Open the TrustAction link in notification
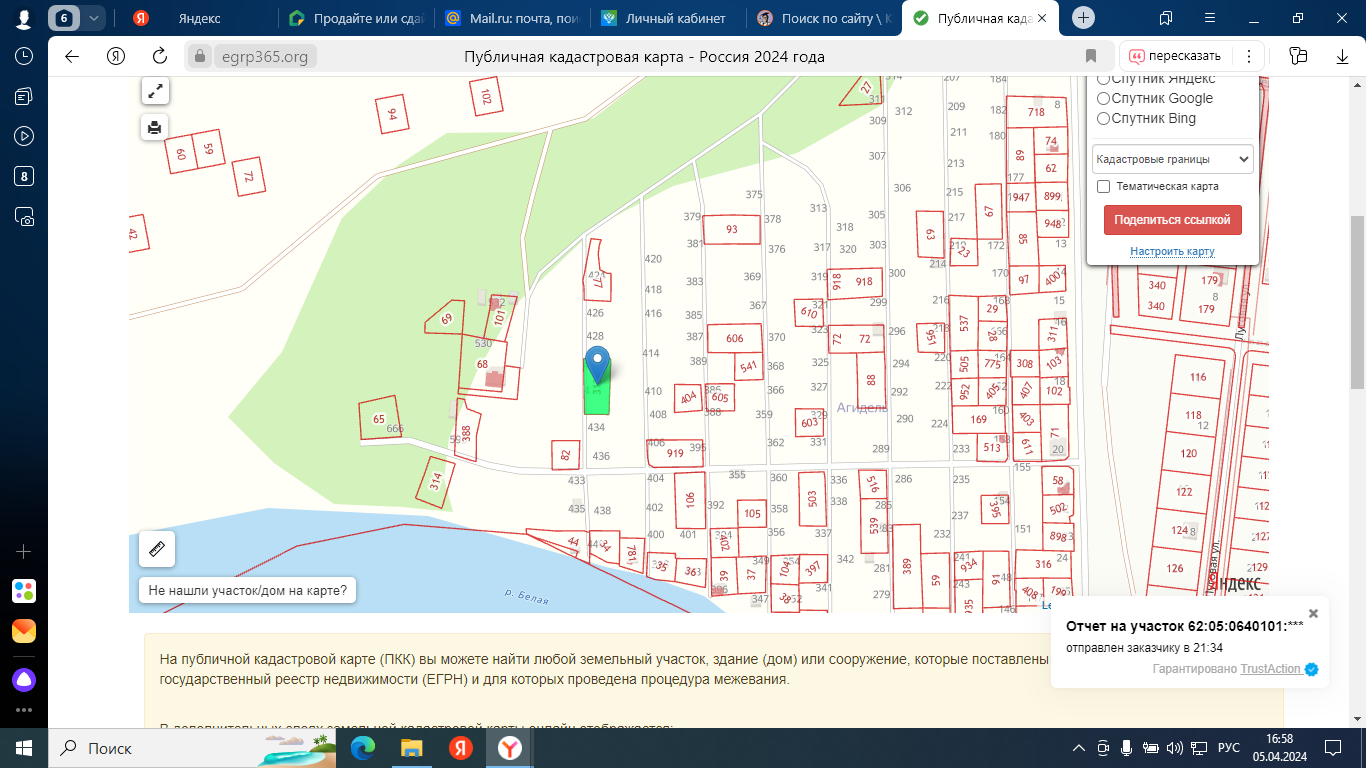Image resolution: width=1366 pixels, height=768 pixels. pos(1272,669)
